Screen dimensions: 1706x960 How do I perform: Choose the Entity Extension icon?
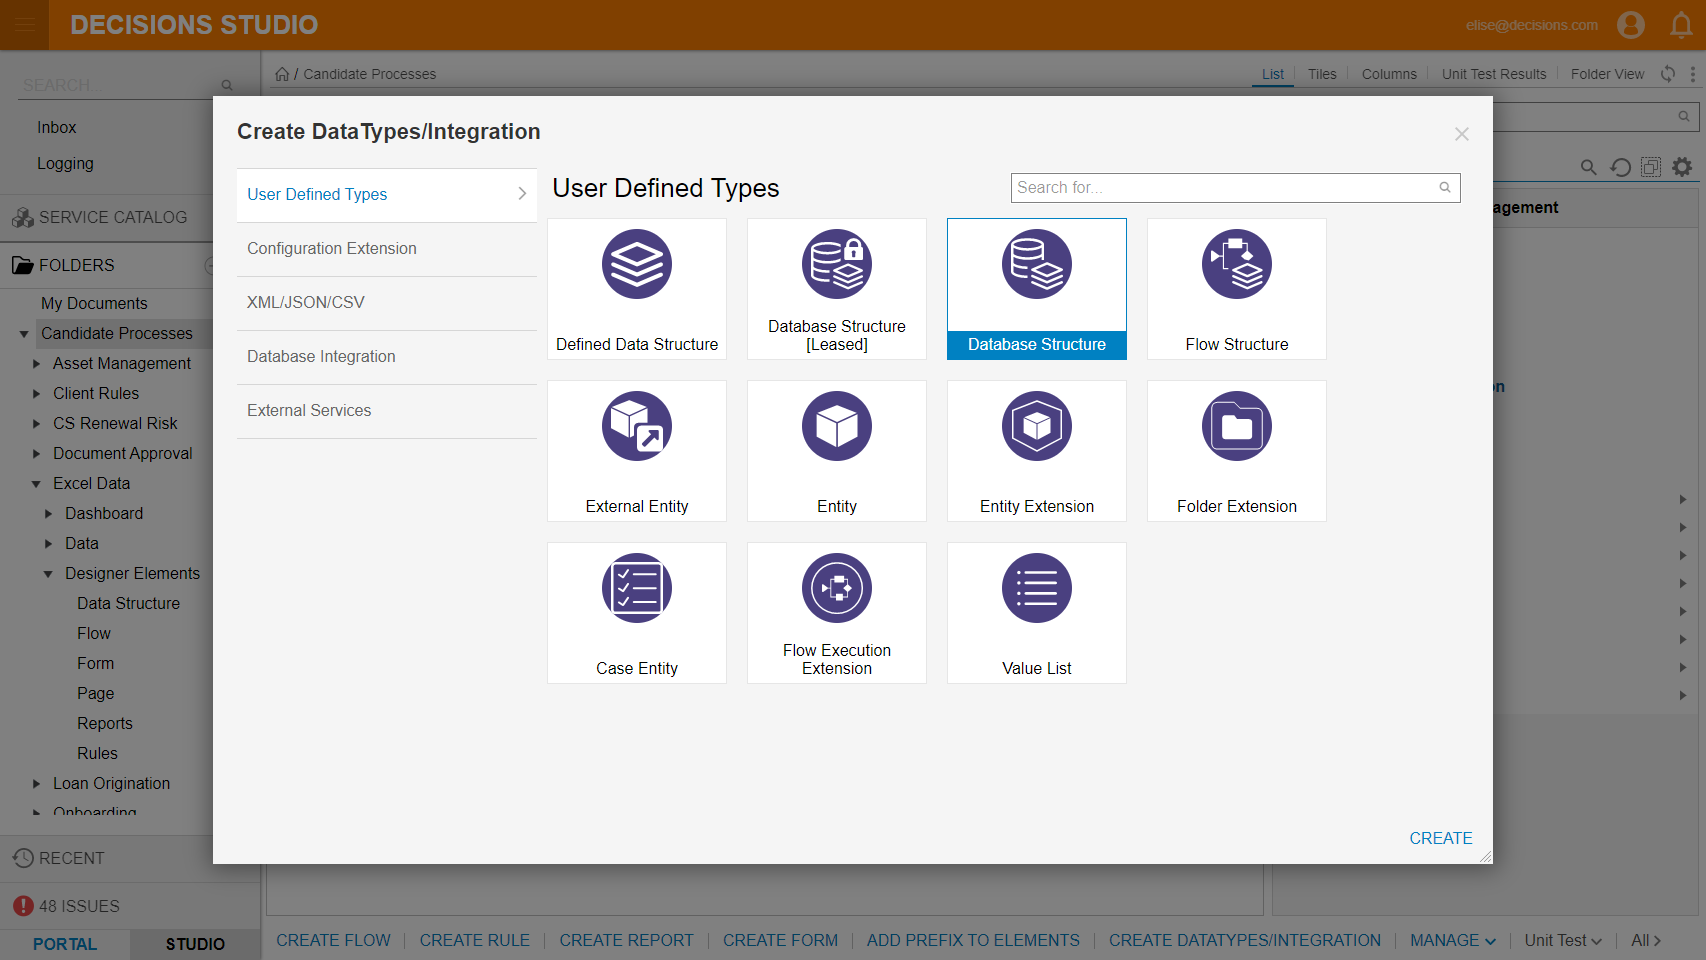(x=1037, y=426)
